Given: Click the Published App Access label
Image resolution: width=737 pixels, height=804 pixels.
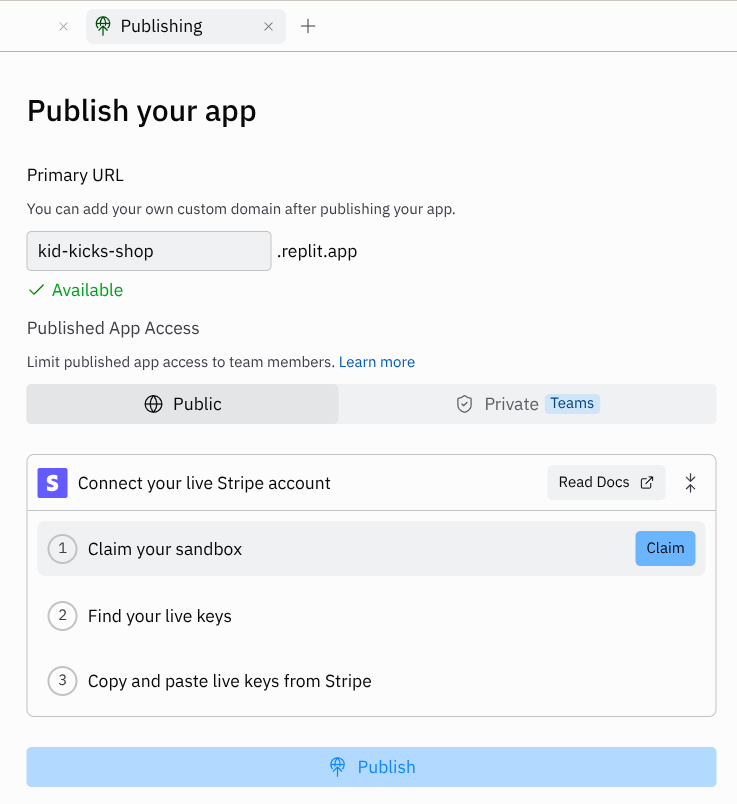Looking at the screenshot, I should pos(113,328).
